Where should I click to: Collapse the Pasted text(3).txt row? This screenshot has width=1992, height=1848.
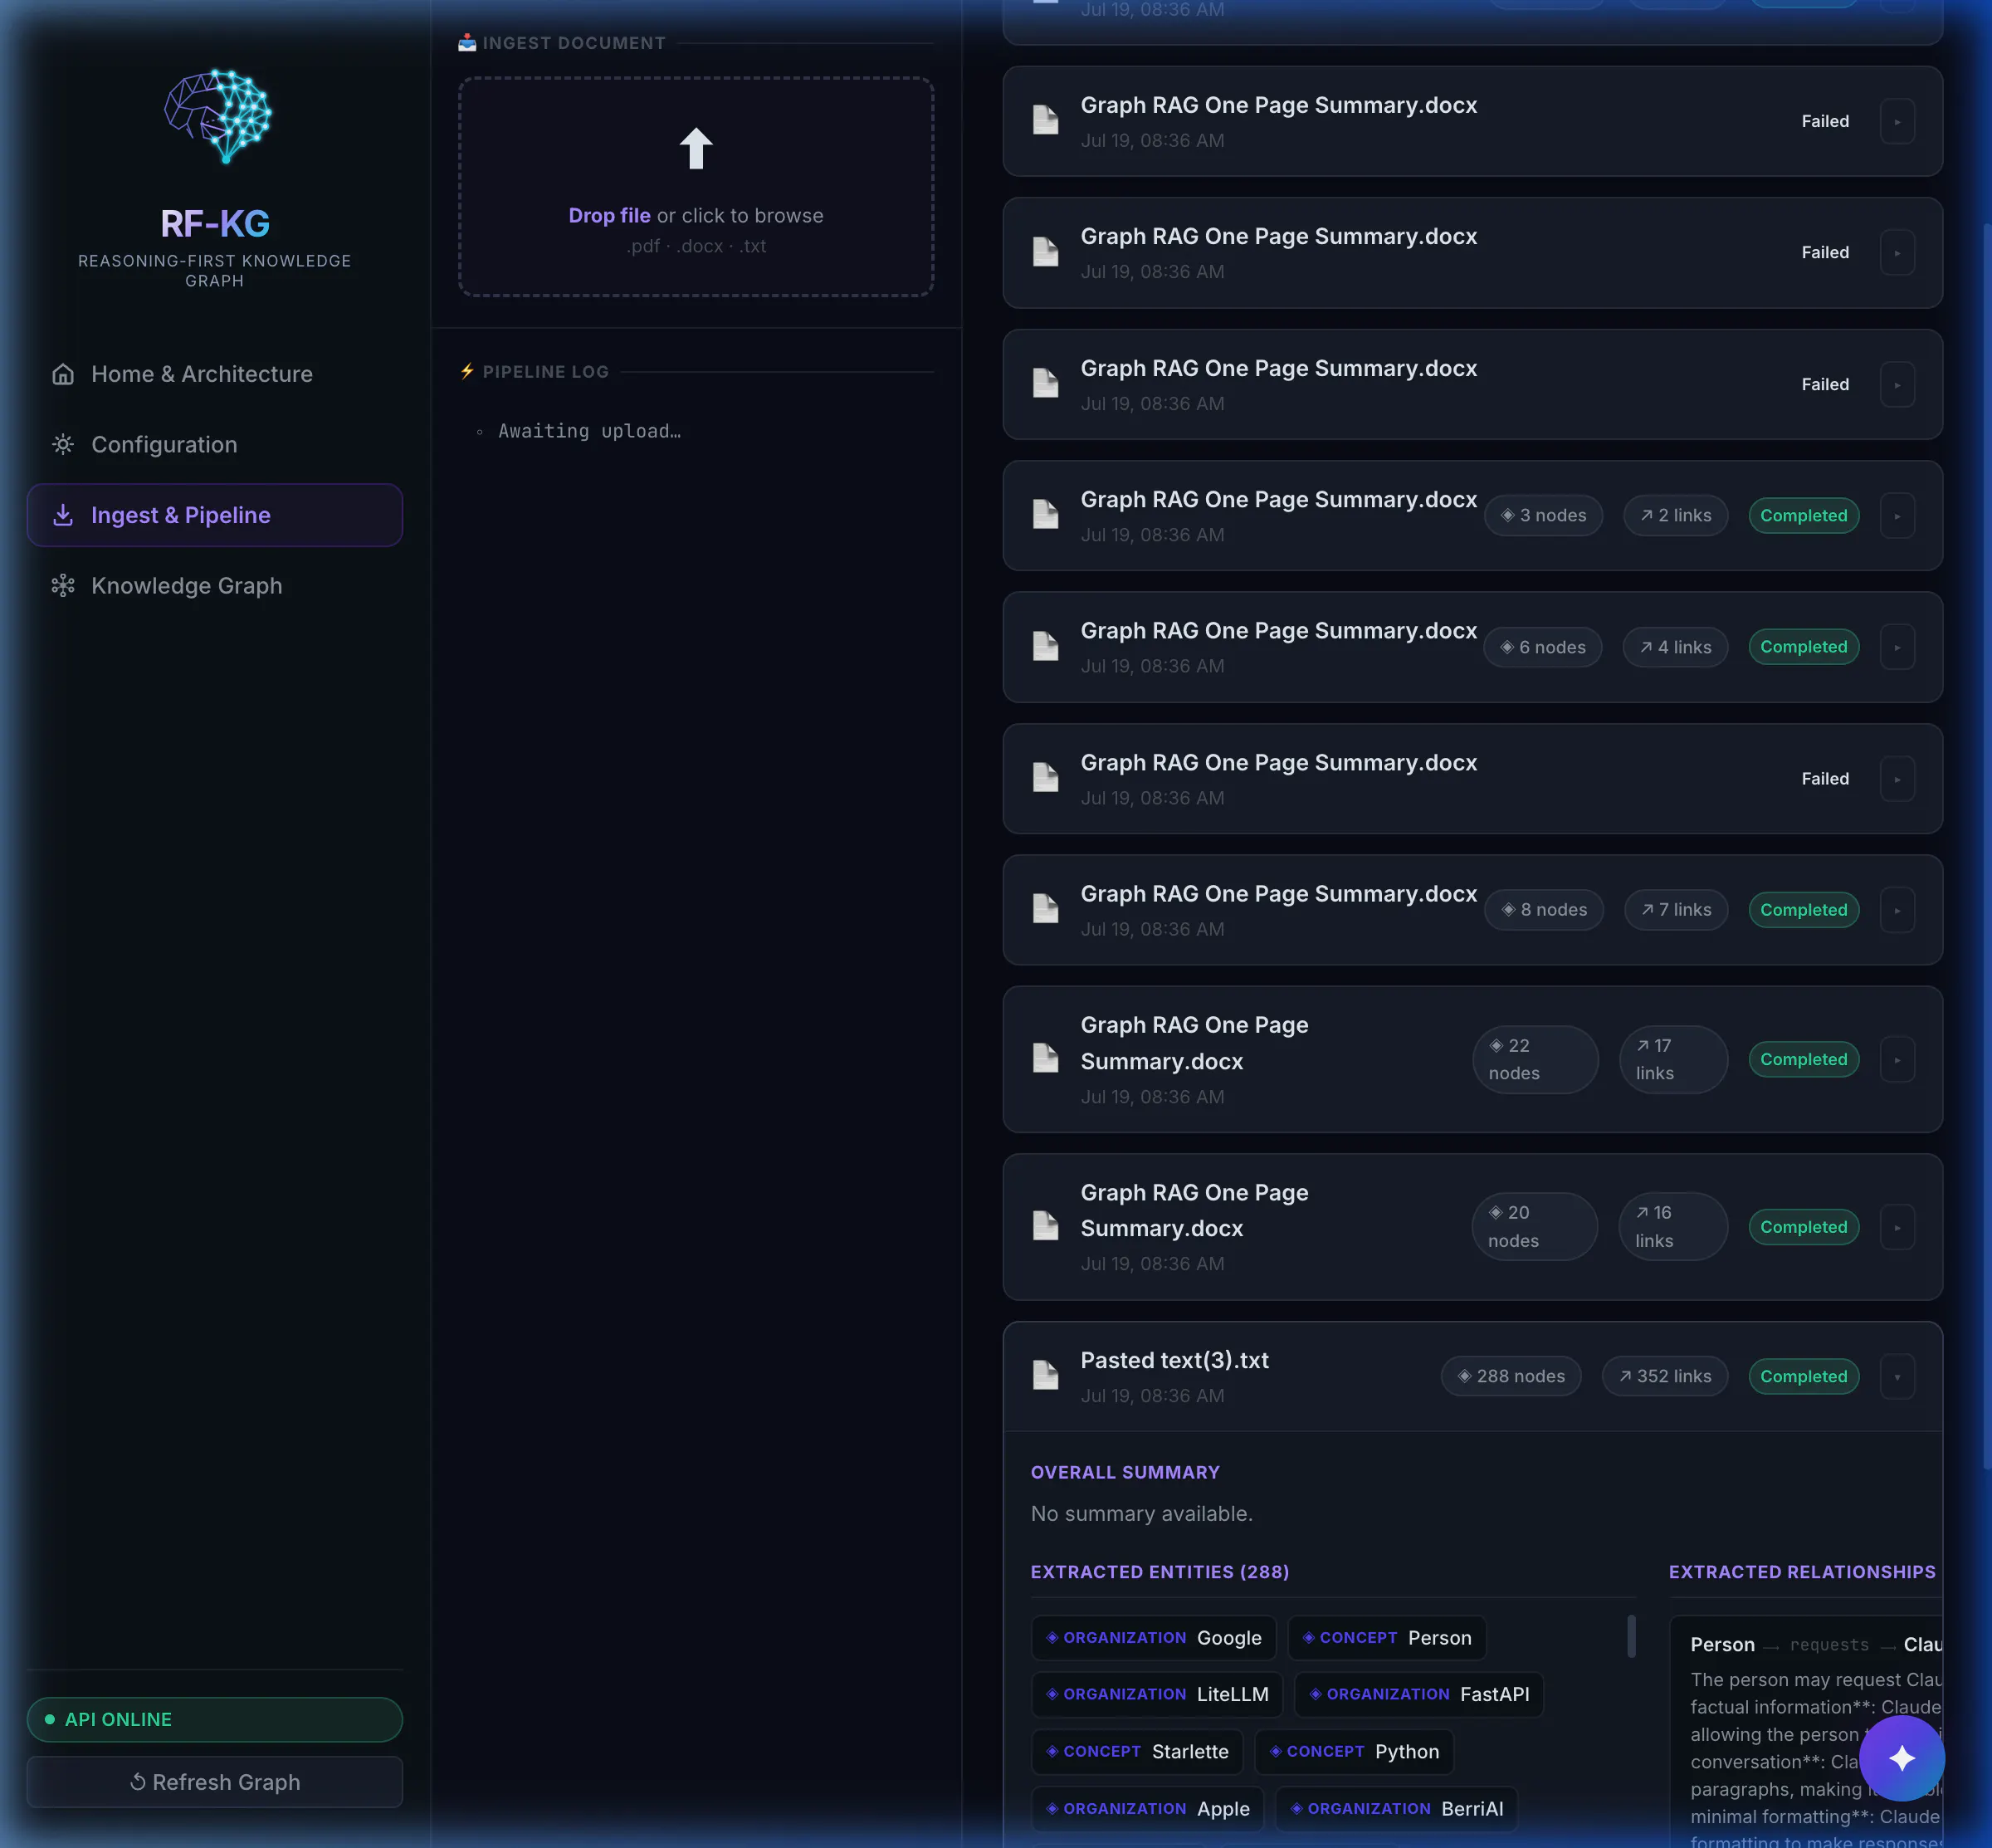(x=1897, y=1376)
